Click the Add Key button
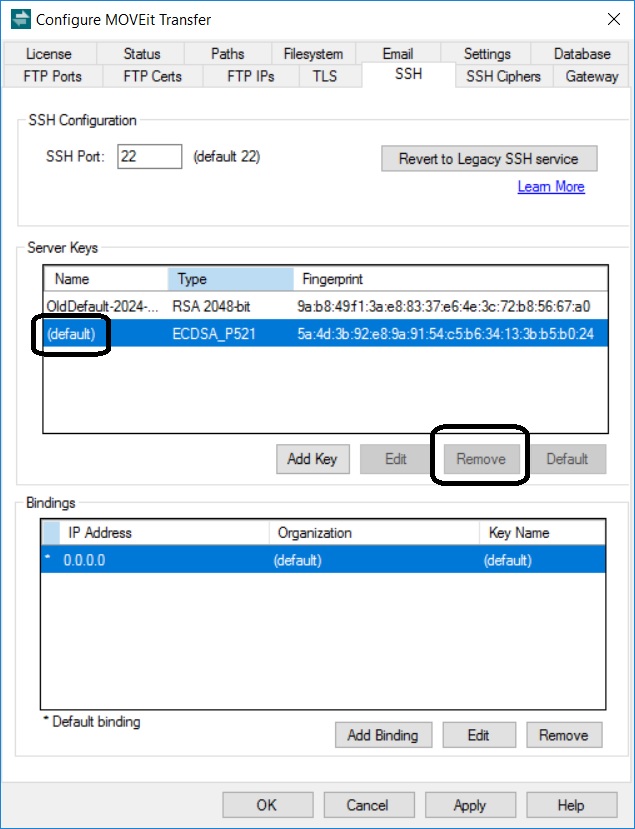Screen dimensions: 635x829 (x=312, y=459)
